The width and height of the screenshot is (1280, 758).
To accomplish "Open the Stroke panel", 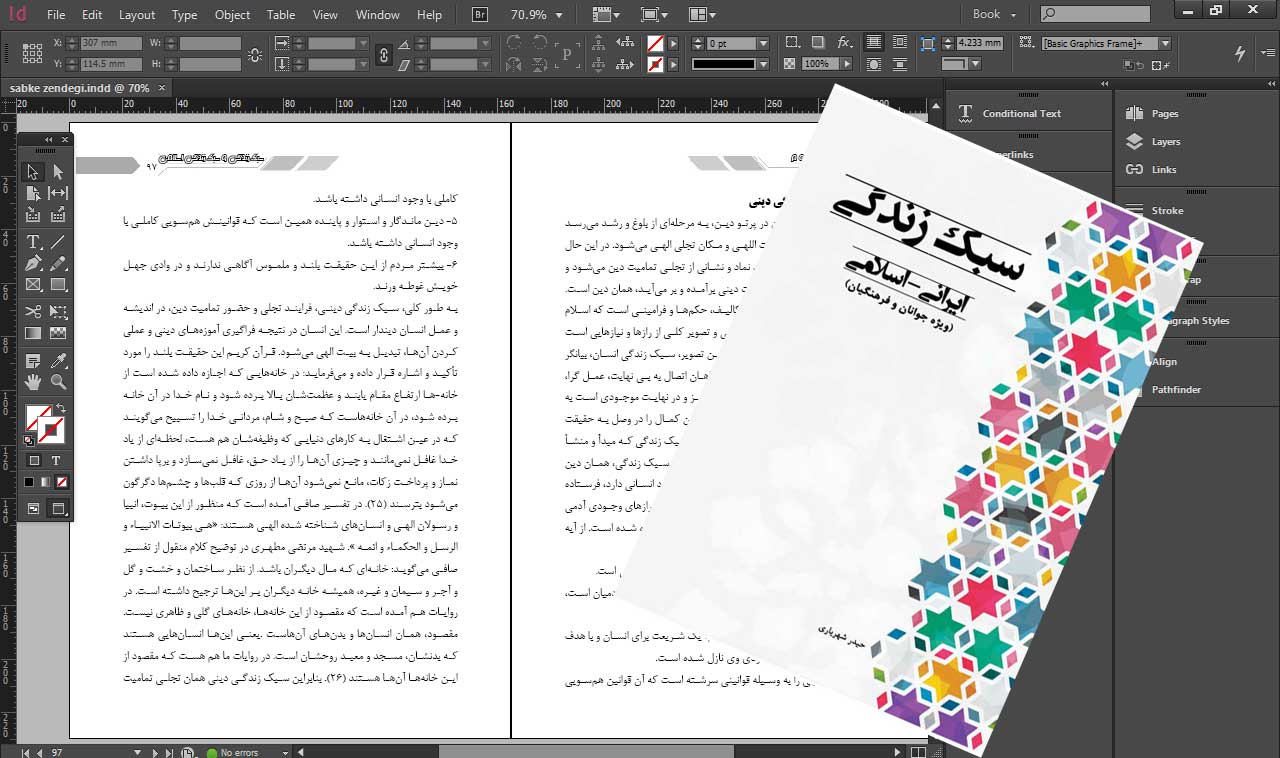I will 1166,210.
